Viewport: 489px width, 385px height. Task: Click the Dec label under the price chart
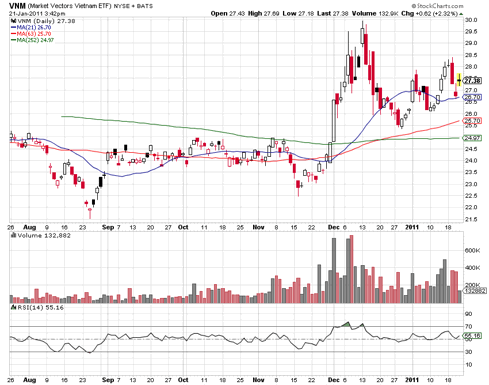coord(334,227)
